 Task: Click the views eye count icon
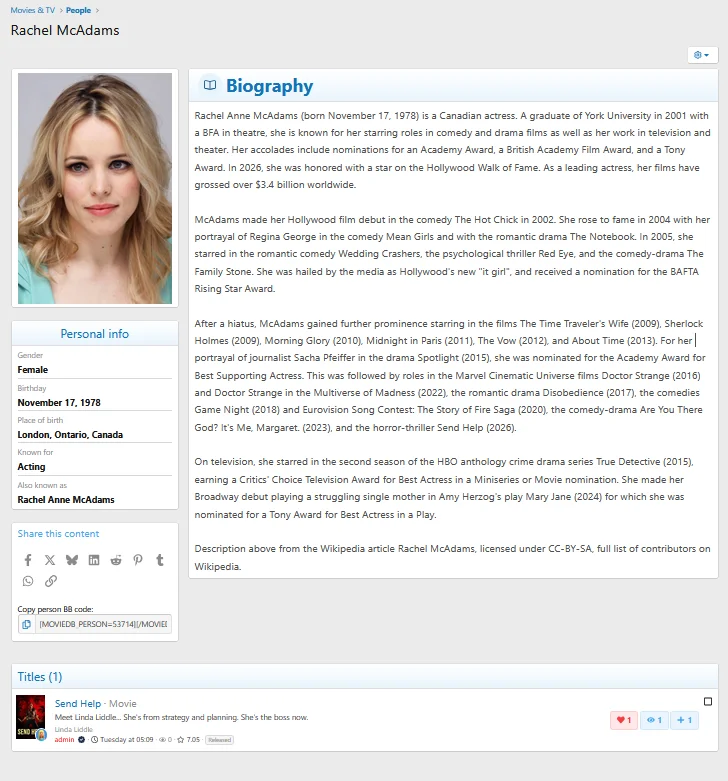point(162,740)
